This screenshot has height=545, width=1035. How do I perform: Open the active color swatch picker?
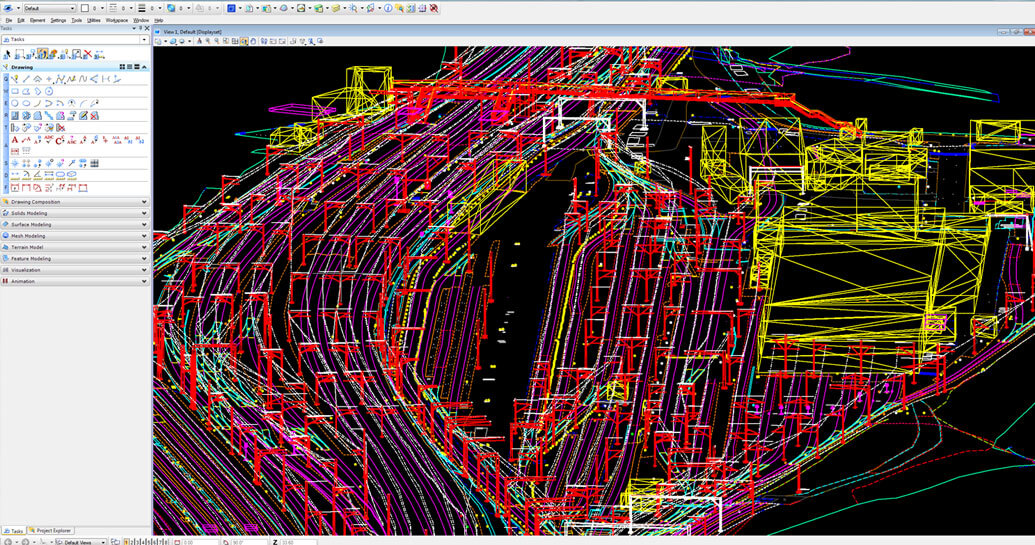click(84, 8)
